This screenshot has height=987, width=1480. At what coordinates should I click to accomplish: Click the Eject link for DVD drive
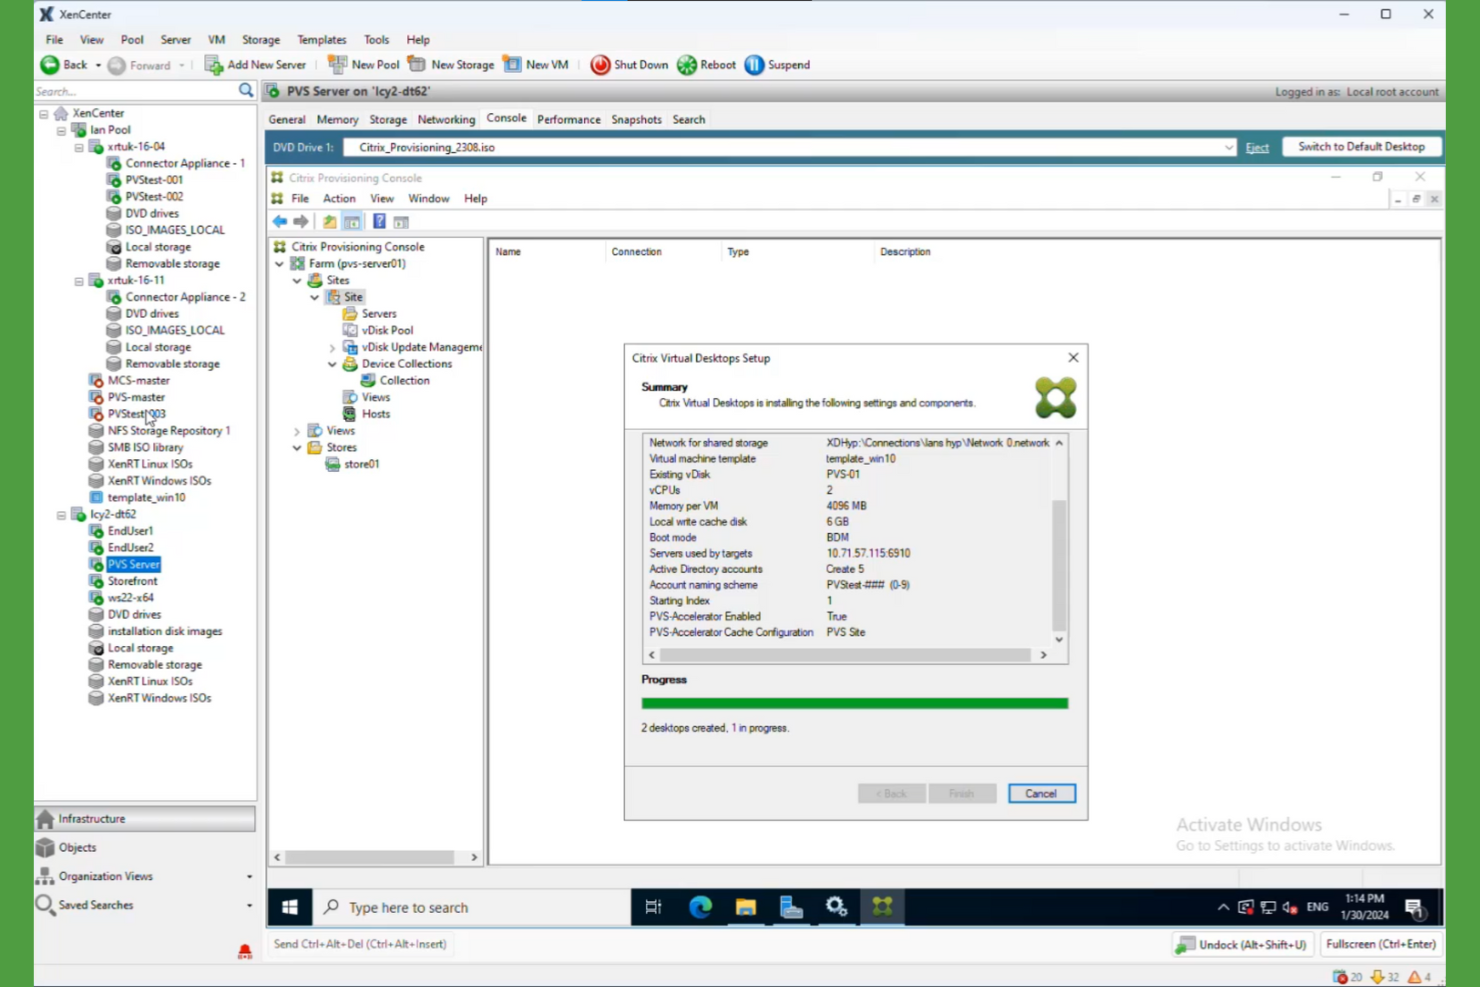[x=1257, y=148]
